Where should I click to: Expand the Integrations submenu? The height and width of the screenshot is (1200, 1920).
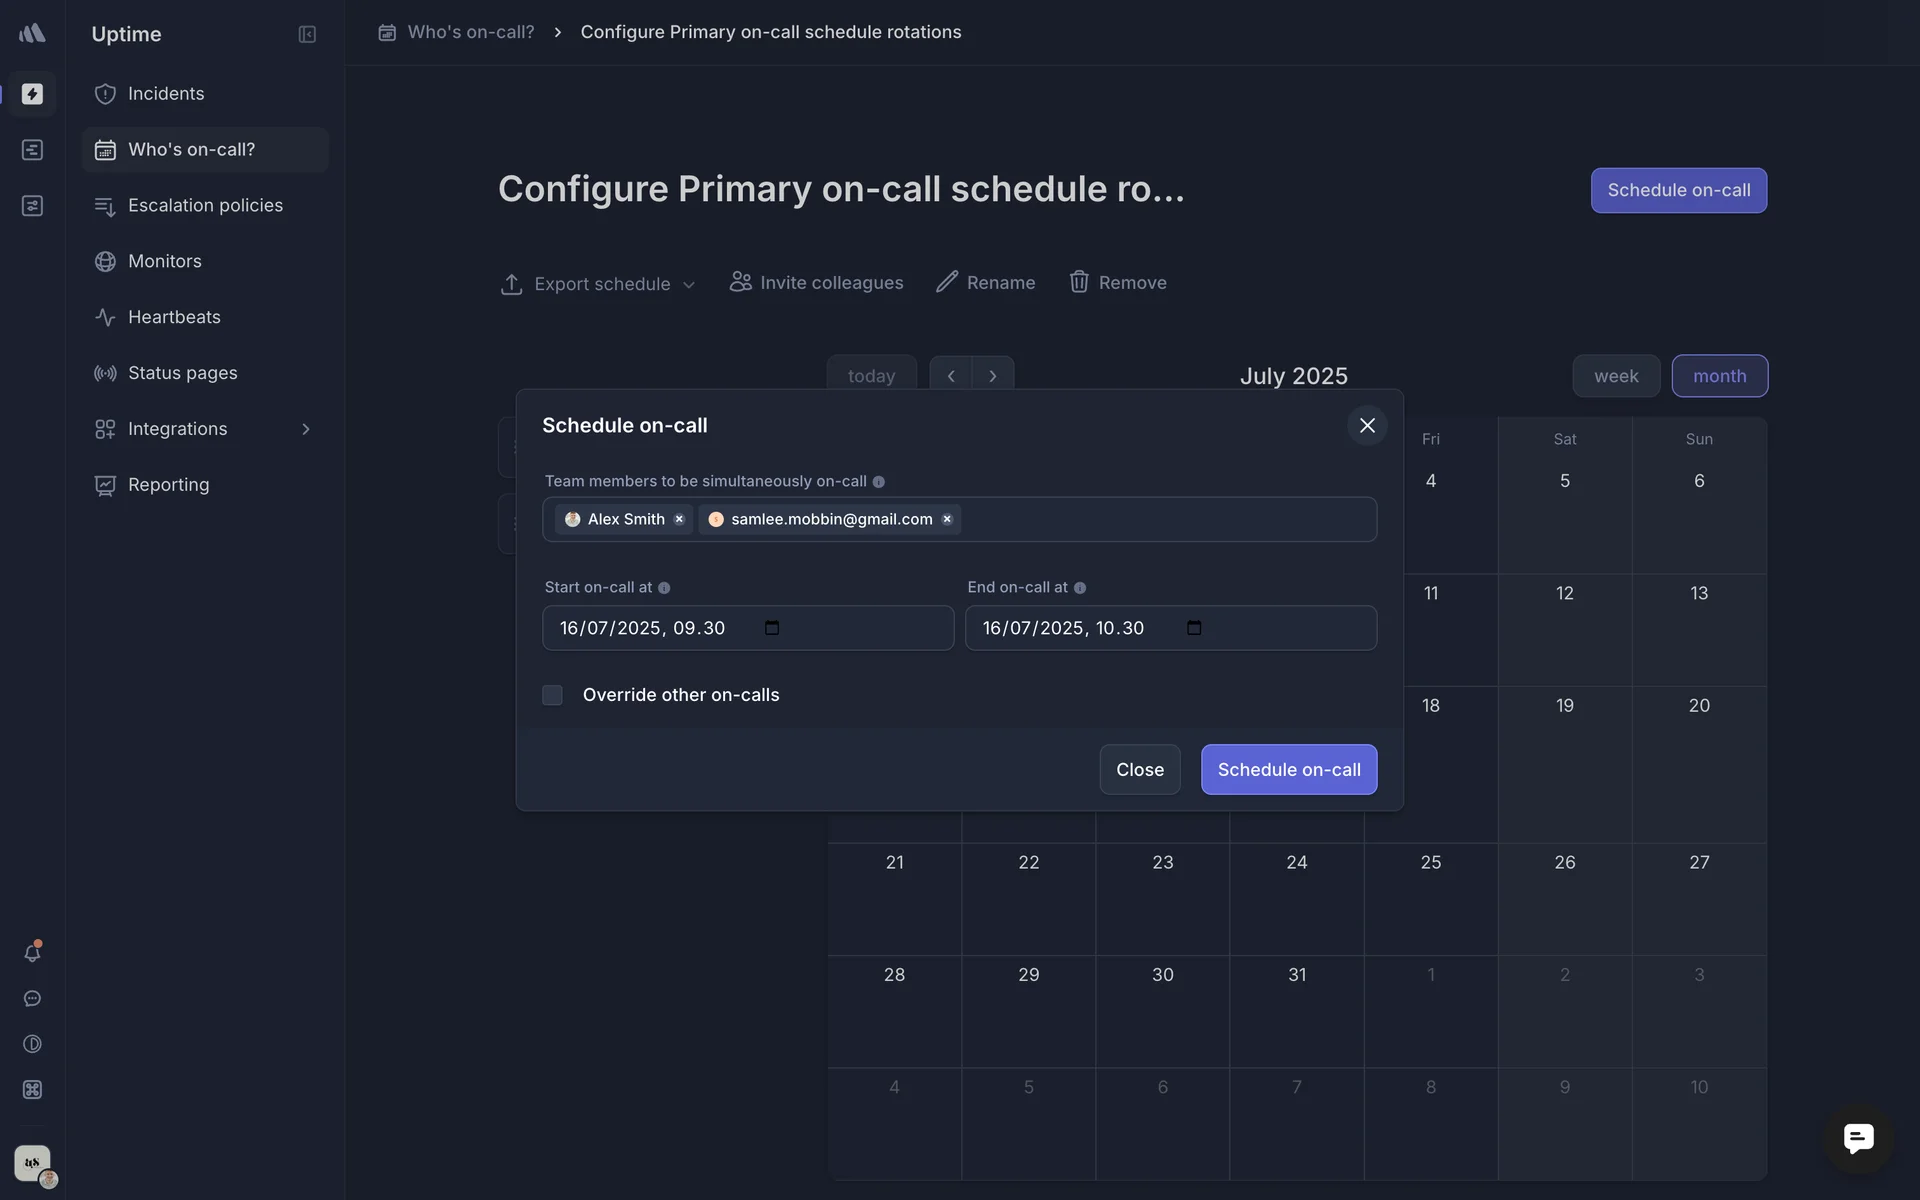point(306,429)
